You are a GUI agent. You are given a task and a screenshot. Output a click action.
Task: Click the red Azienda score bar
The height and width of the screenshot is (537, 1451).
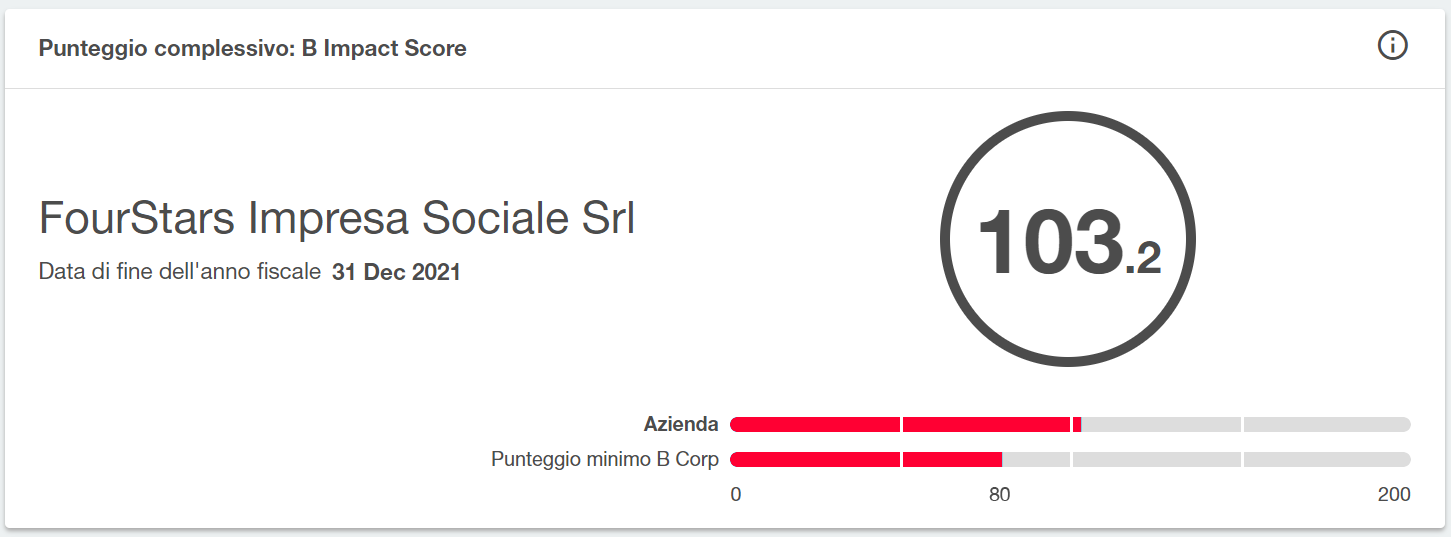(x=906, y=424)
